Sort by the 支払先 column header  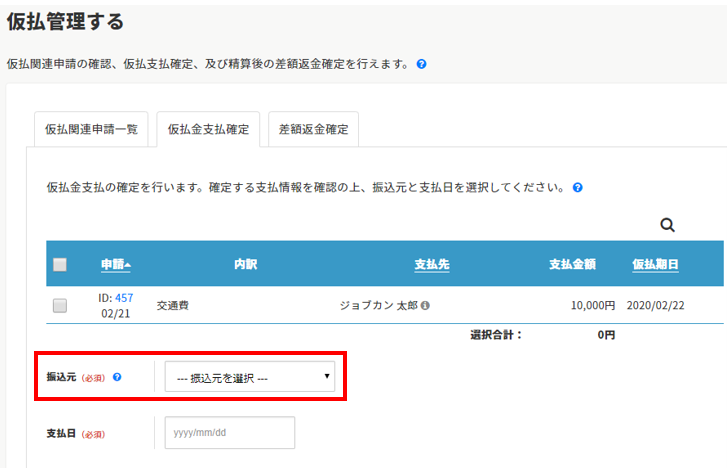431,264
